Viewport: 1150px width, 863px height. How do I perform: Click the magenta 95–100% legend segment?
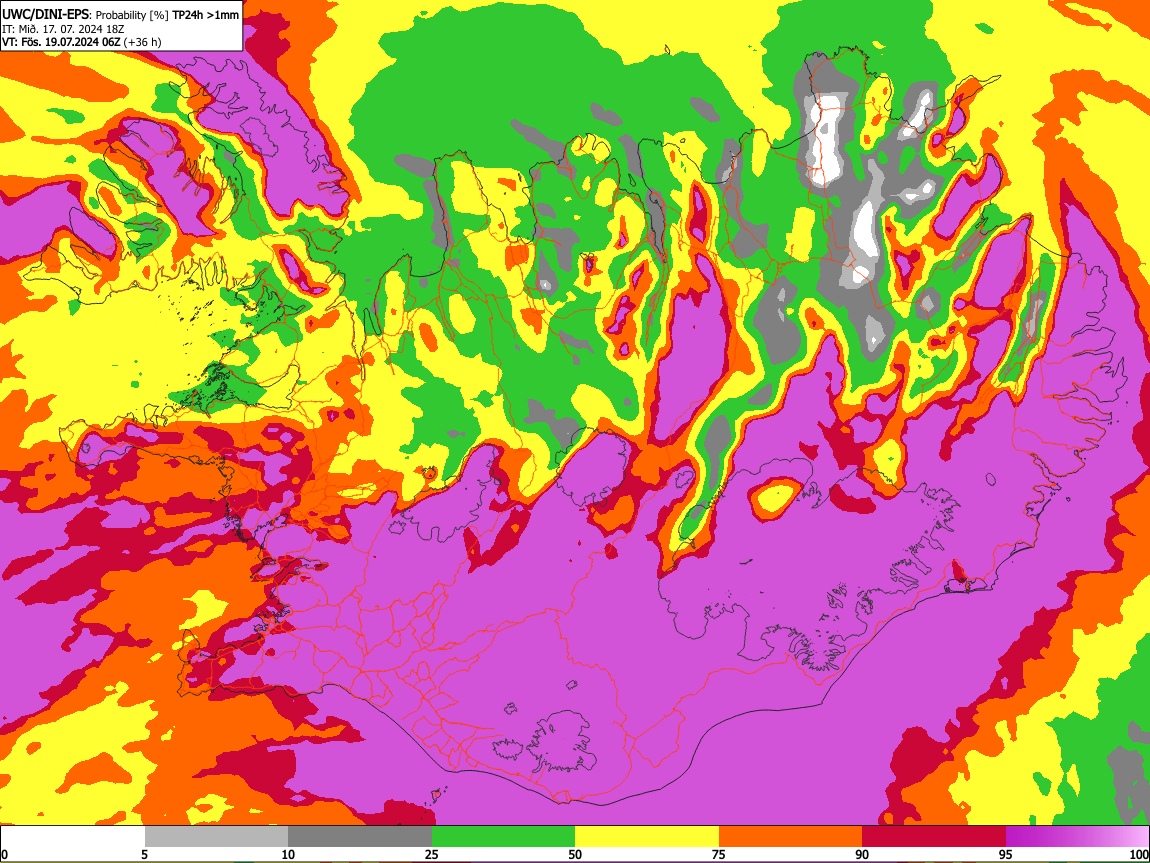[1077, 837]
